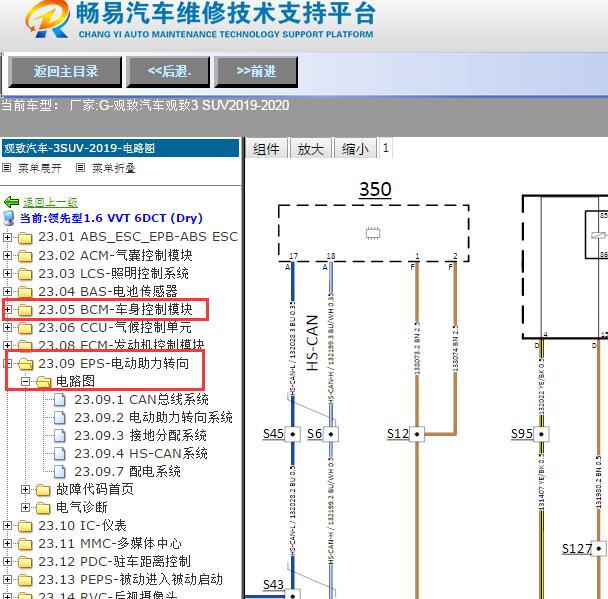
Task: Expand 23.06 CCU-气候控制单元 node
Action: click(7, 328)
